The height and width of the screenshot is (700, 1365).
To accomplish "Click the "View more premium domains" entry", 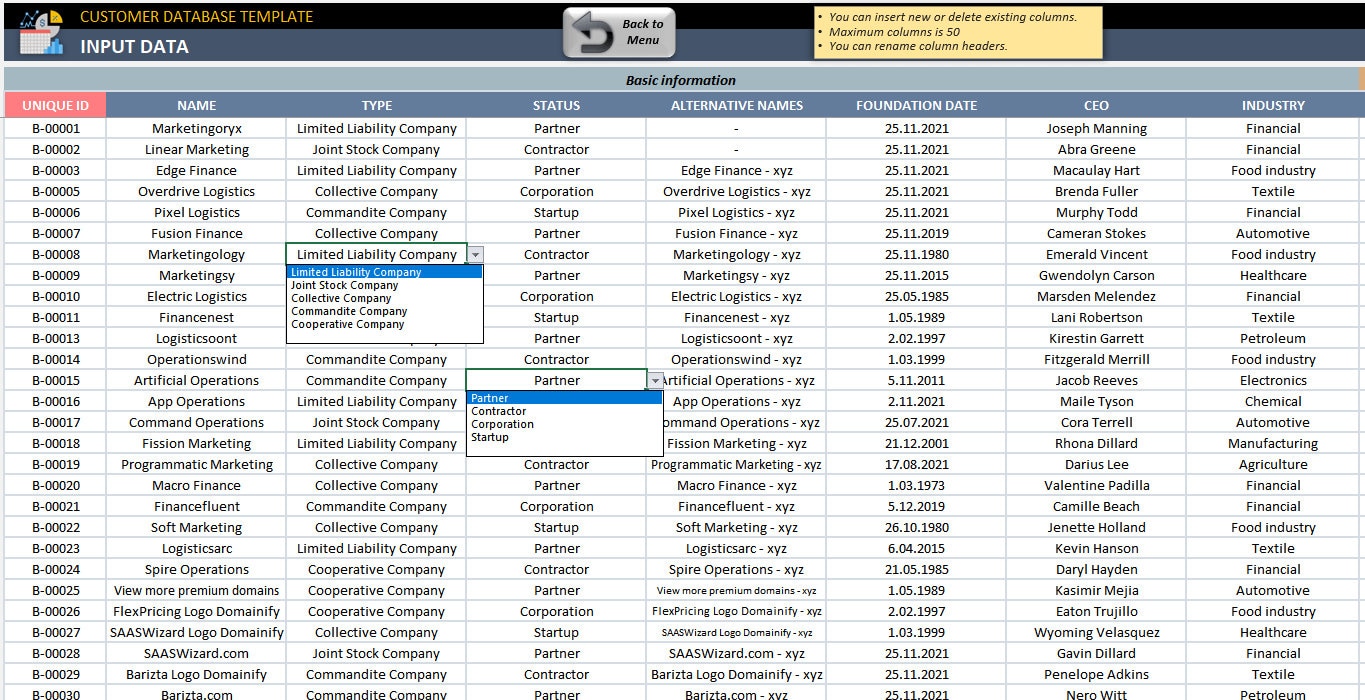I will [196, 590].
